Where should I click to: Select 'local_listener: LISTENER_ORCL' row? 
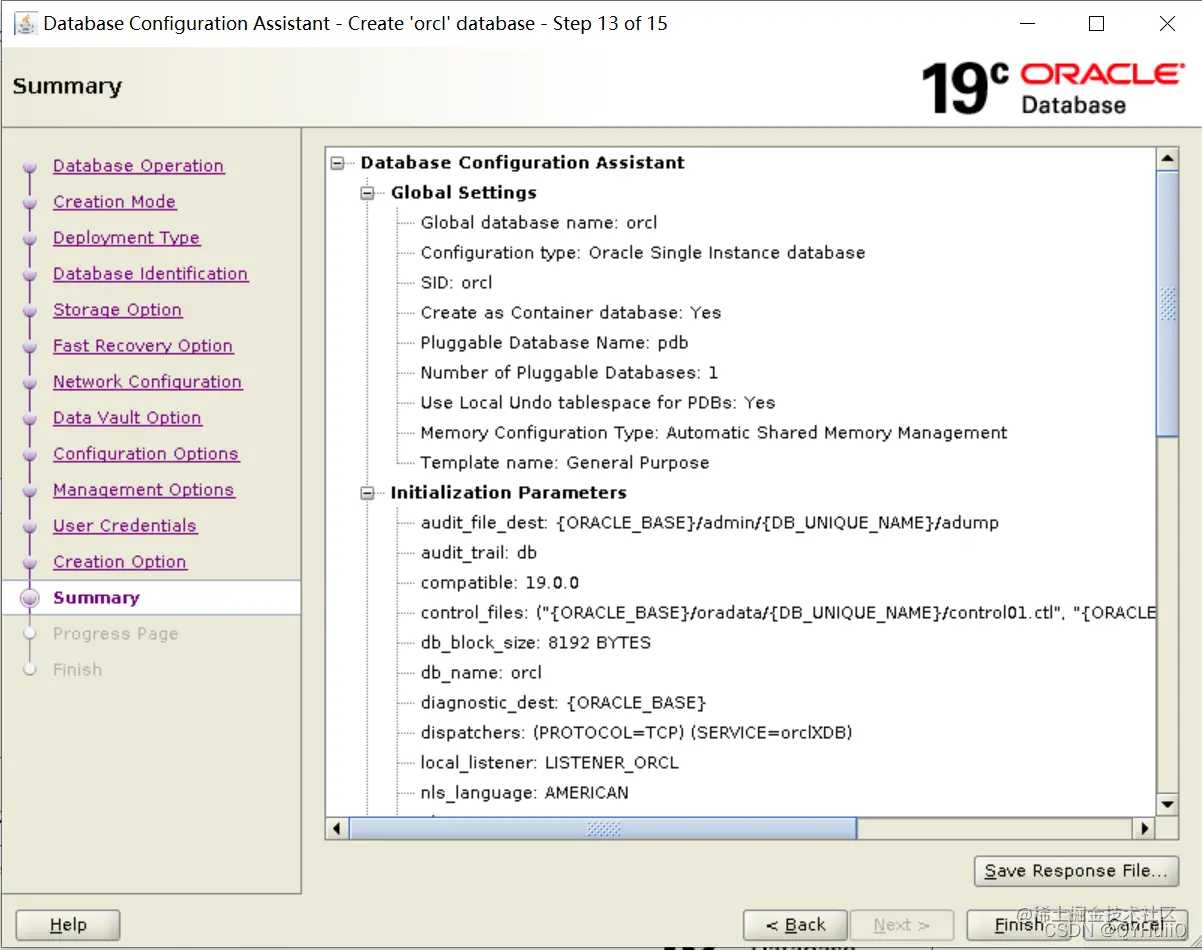tap(549, 763)
